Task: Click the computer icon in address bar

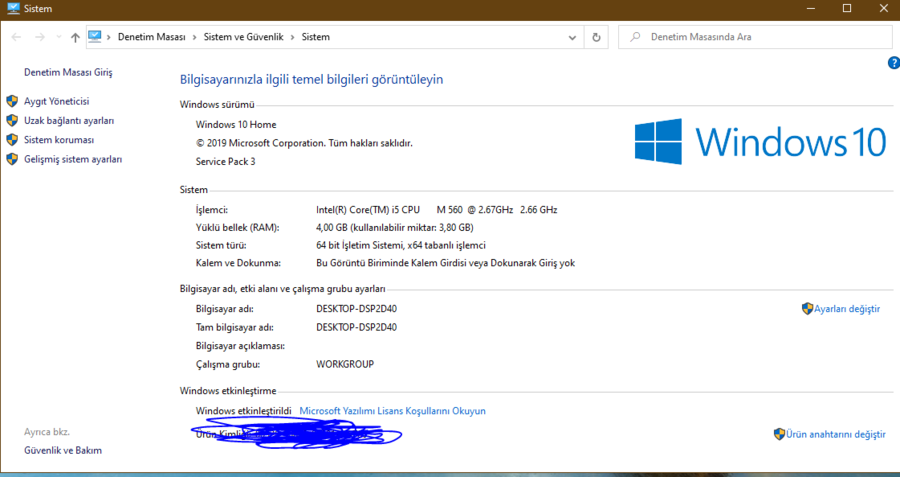Action: coord(95,37)
